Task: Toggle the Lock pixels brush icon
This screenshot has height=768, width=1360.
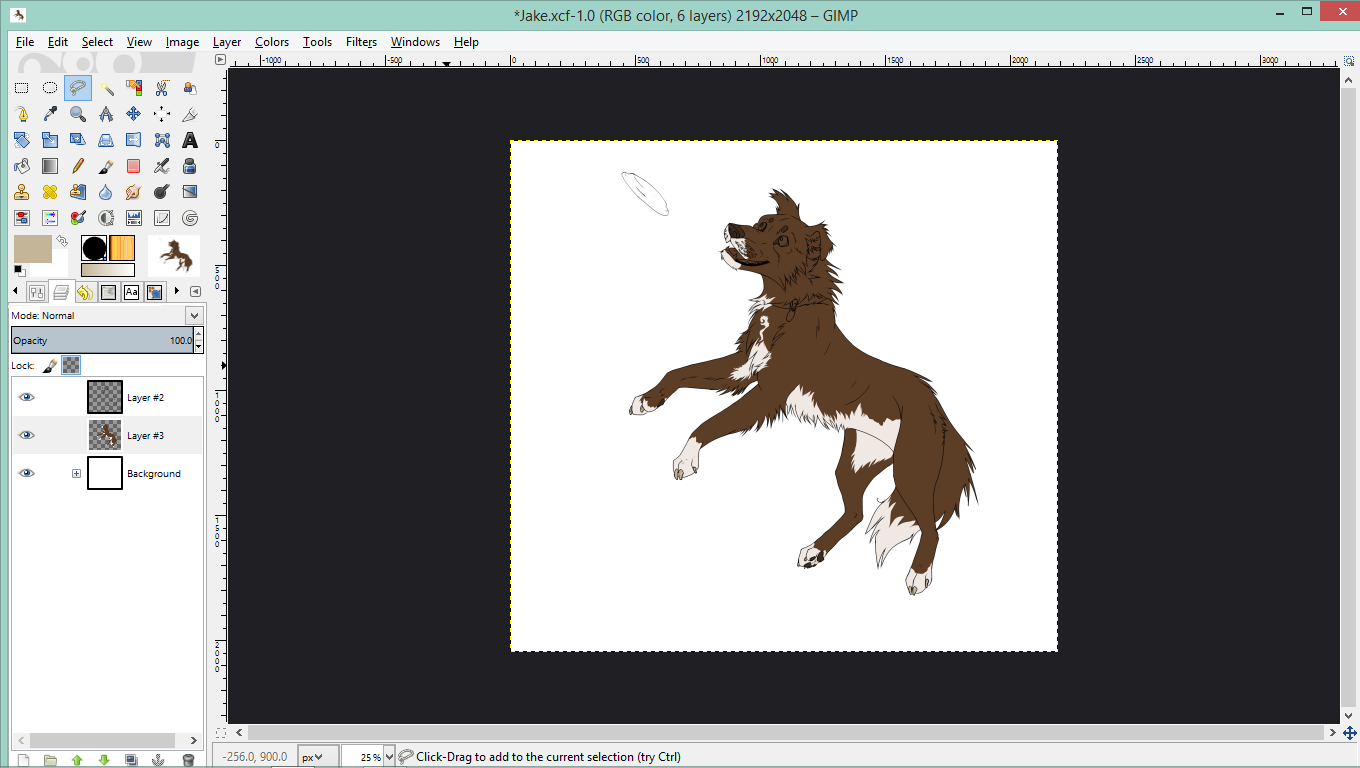Action: pyautogui.click(x=49, y=366)
